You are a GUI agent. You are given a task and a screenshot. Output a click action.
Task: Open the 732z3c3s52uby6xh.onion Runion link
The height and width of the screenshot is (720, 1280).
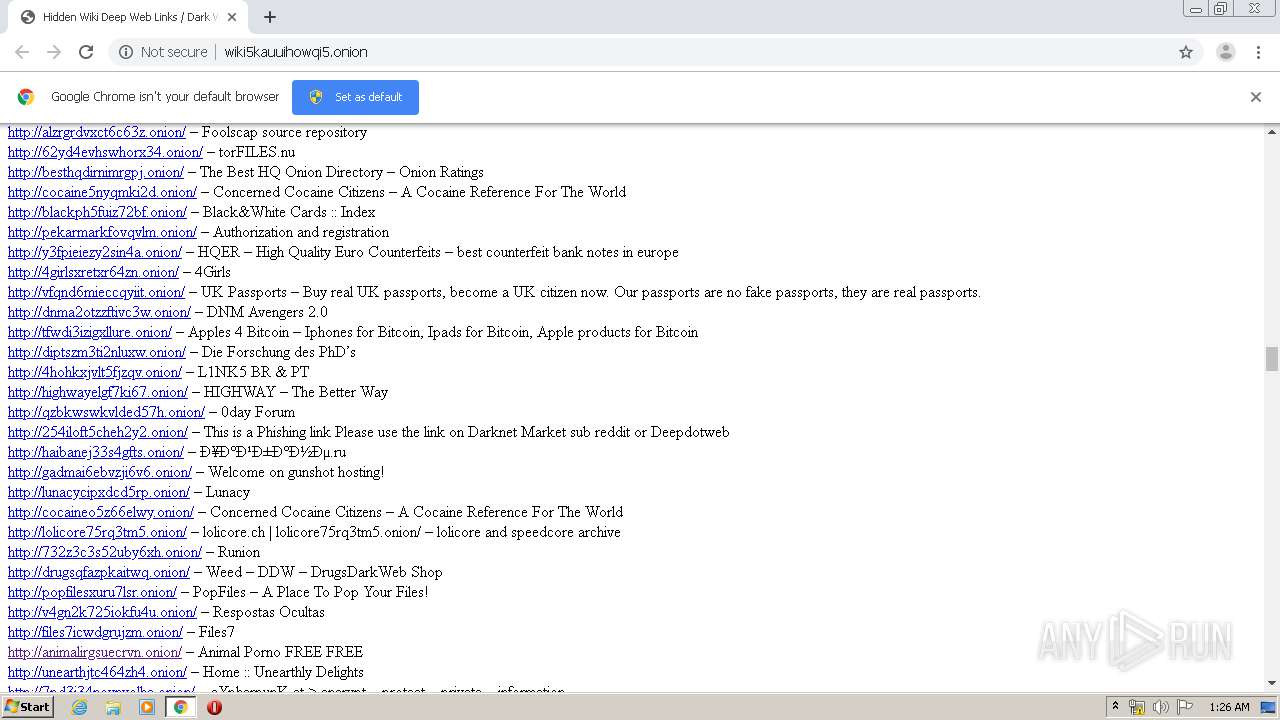105,552
